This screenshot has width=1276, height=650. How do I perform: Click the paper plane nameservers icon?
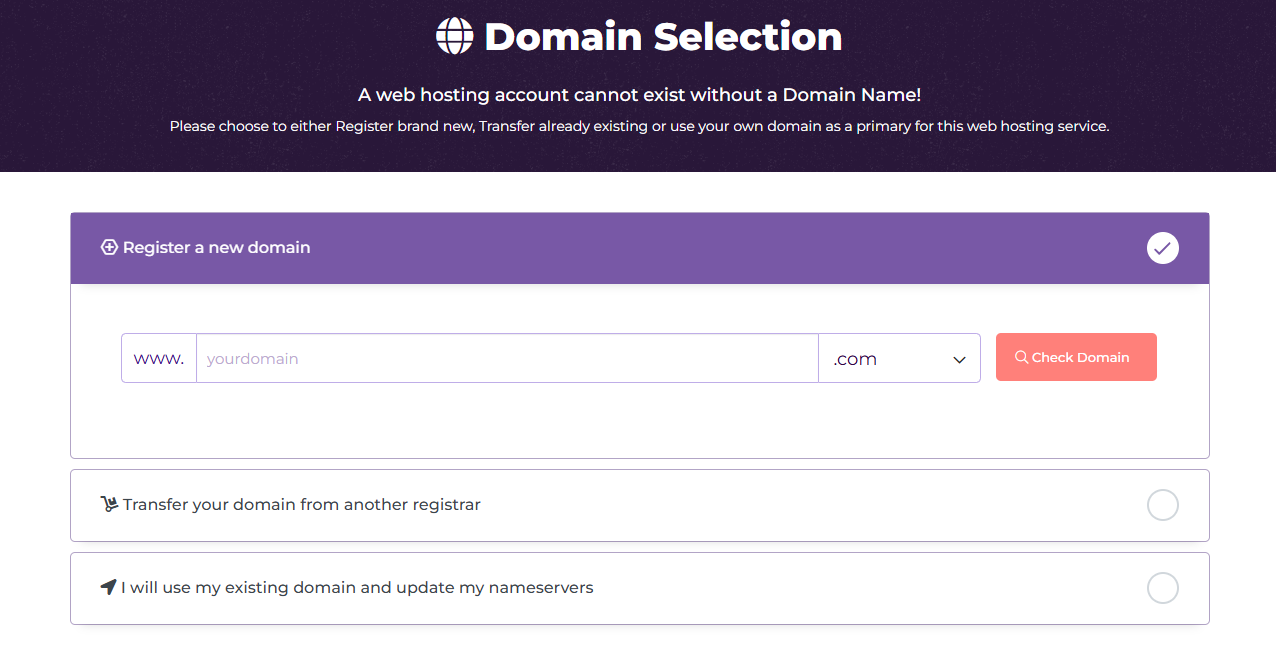(x=109, y=587)
